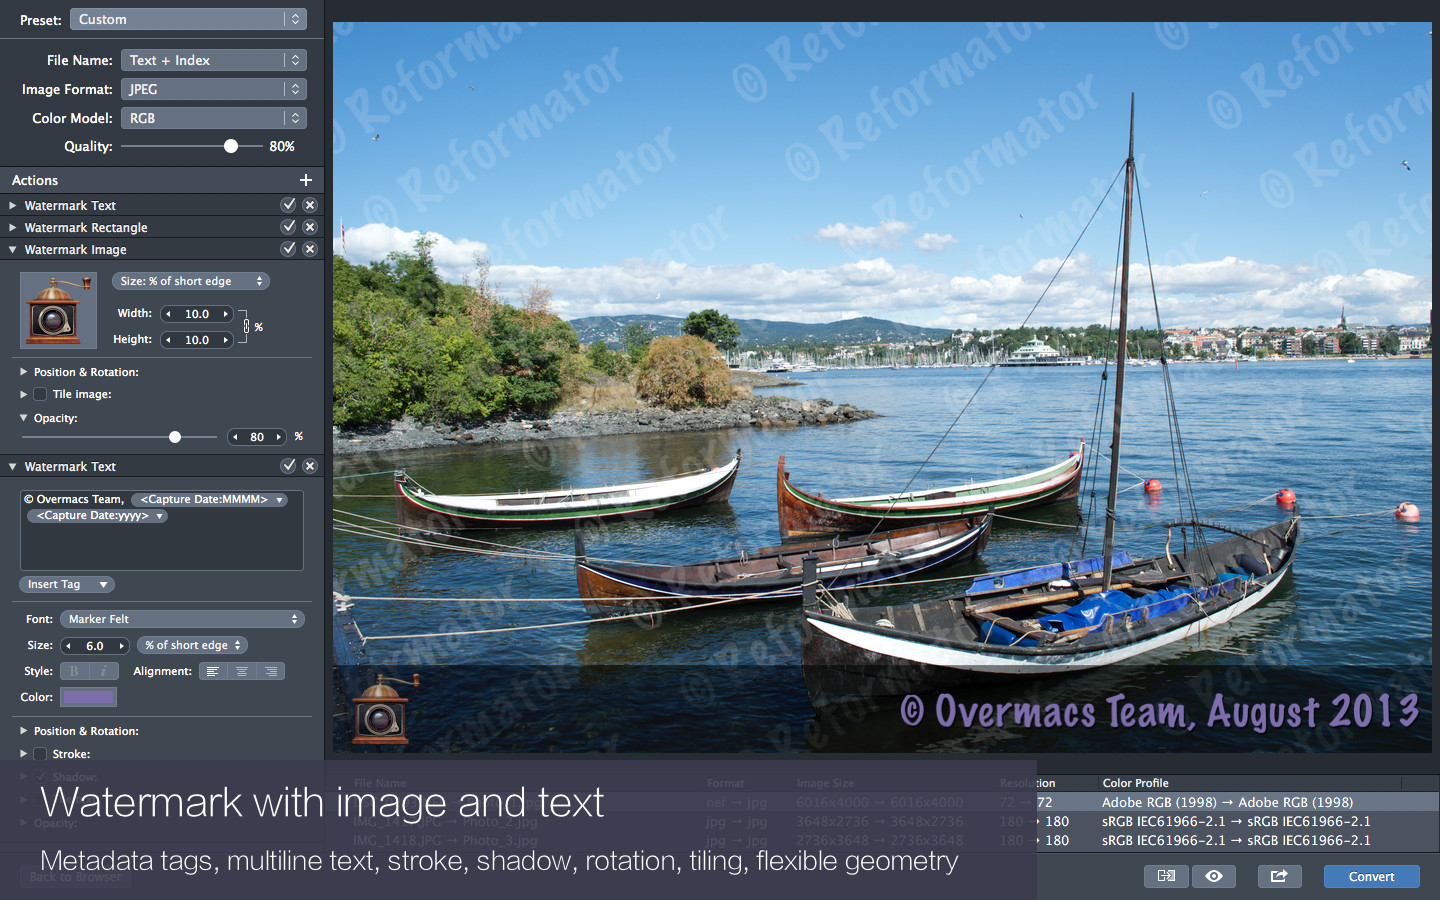Click the Width value field 10.0

point(197,314)
